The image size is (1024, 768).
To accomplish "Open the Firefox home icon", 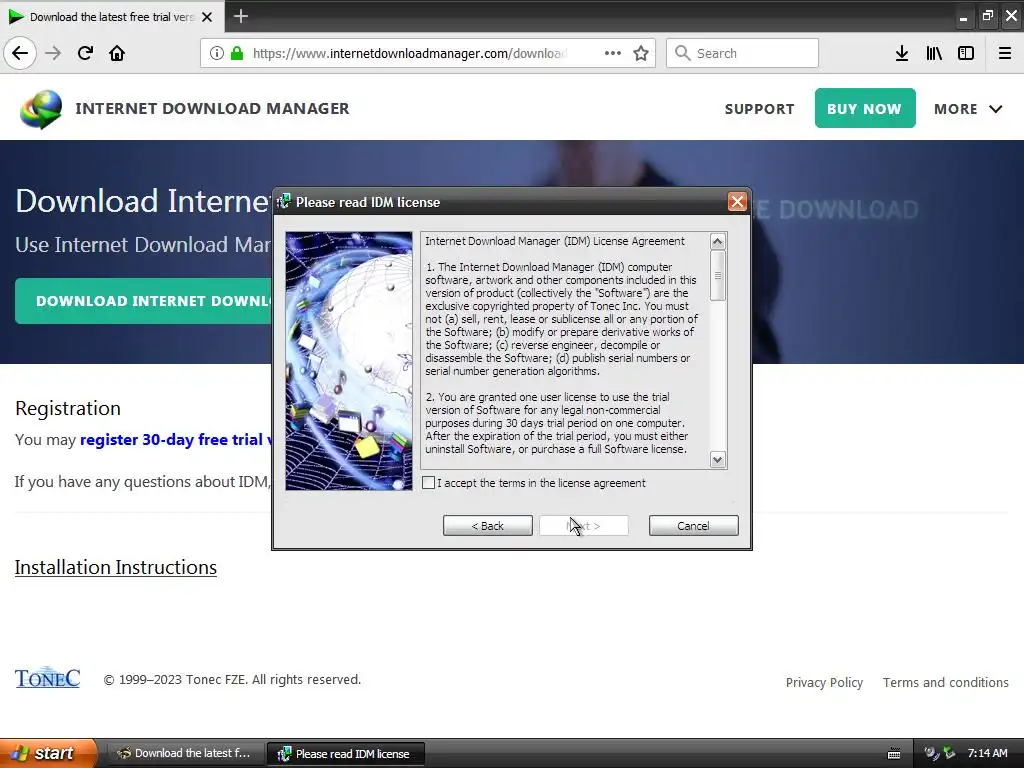I will coord(117,53).
